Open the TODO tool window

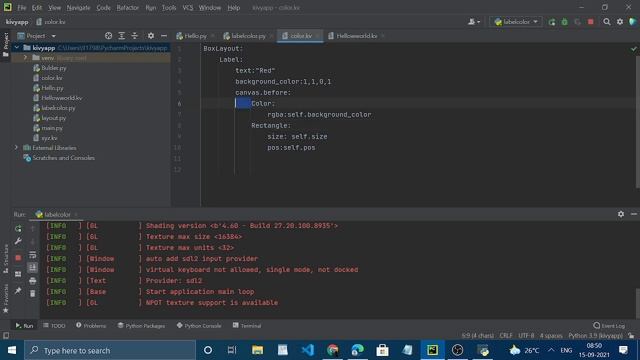pos(54,326)
